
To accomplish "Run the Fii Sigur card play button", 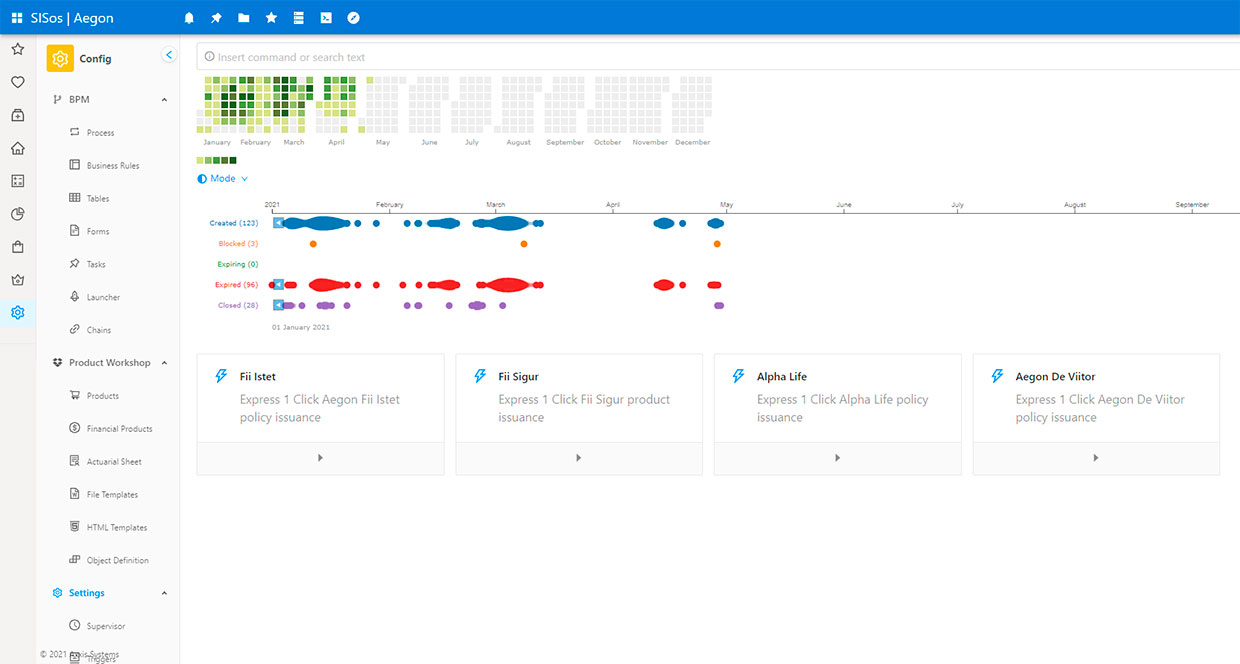I will (x=579, y=458).
